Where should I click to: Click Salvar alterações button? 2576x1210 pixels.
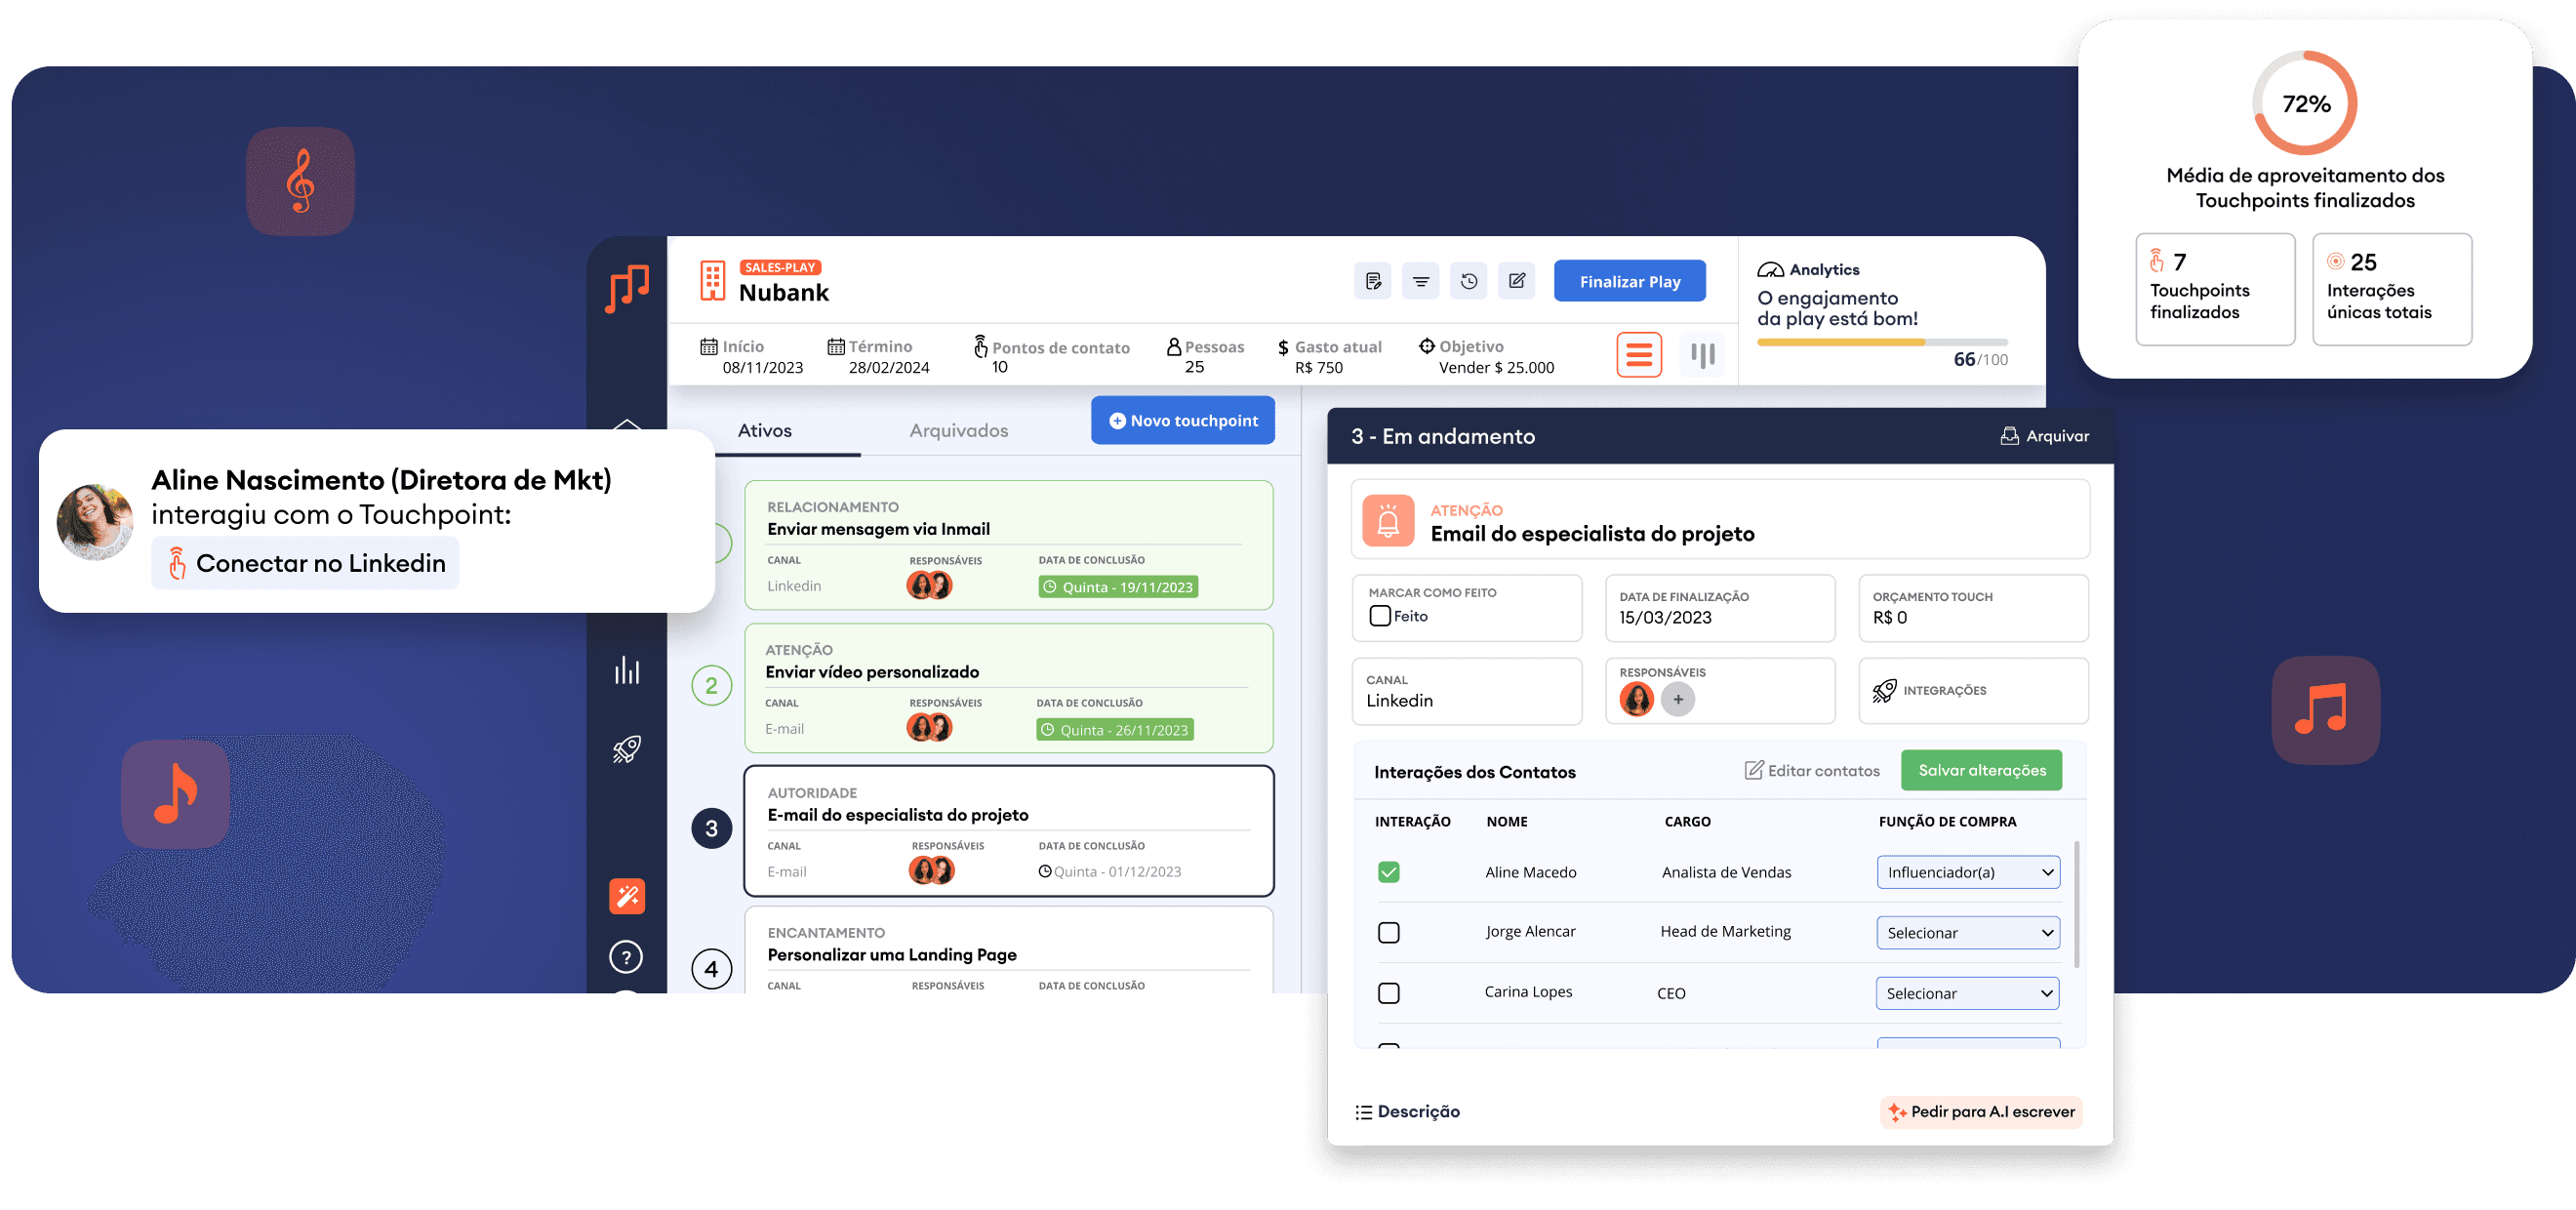1981,770
